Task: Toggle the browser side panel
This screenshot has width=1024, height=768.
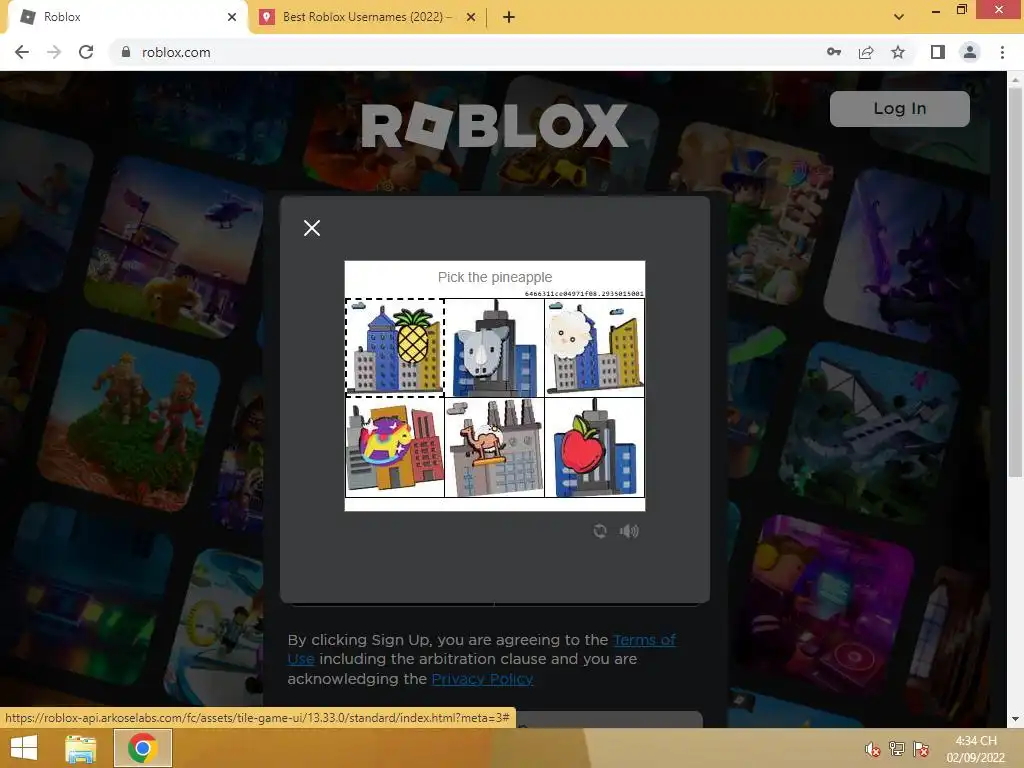Action: click(938, 52)
